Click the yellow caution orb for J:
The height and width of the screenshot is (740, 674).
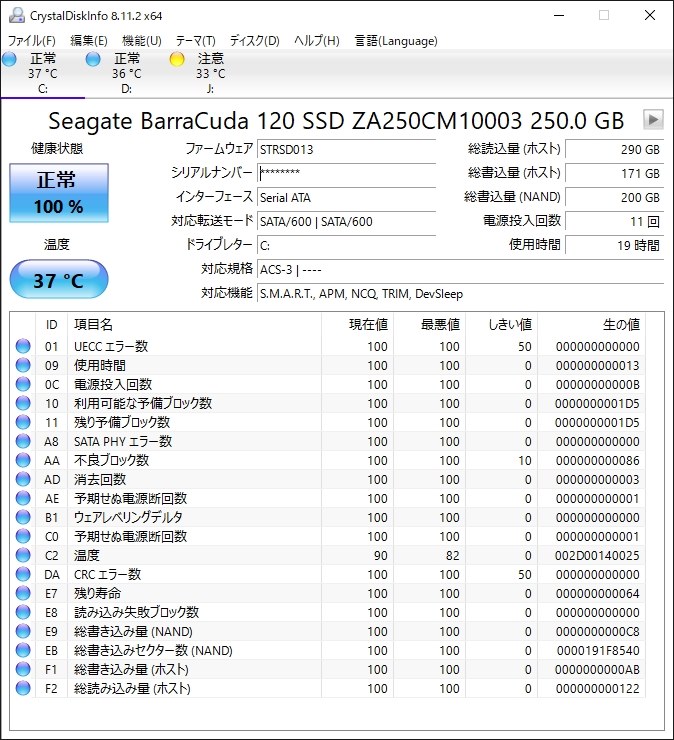[x=177, y=59]
